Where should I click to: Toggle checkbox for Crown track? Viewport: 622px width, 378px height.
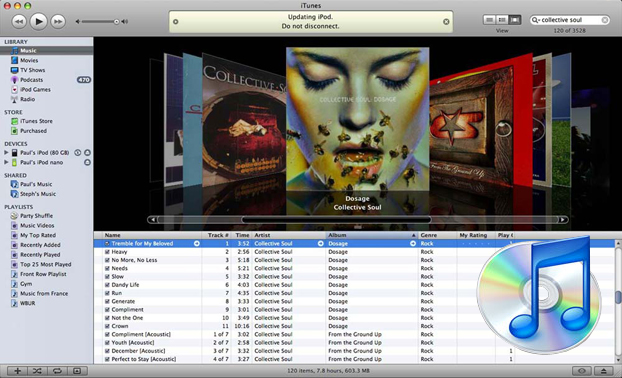pyautogui.click(x=107, y=326)
